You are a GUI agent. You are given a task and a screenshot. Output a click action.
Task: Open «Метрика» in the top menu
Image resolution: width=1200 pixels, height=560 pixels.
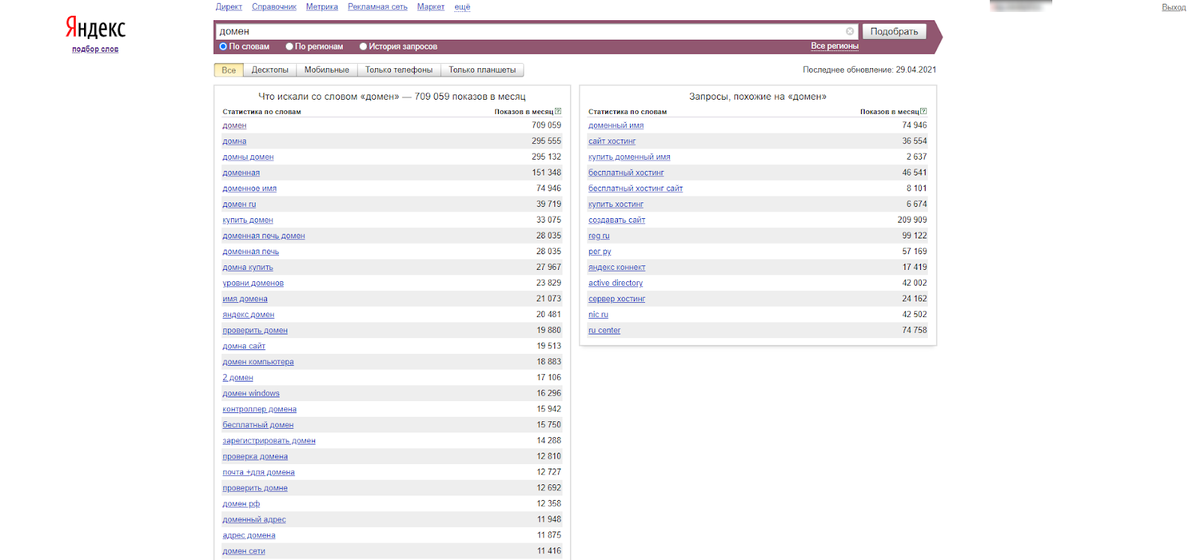[322, 7]
